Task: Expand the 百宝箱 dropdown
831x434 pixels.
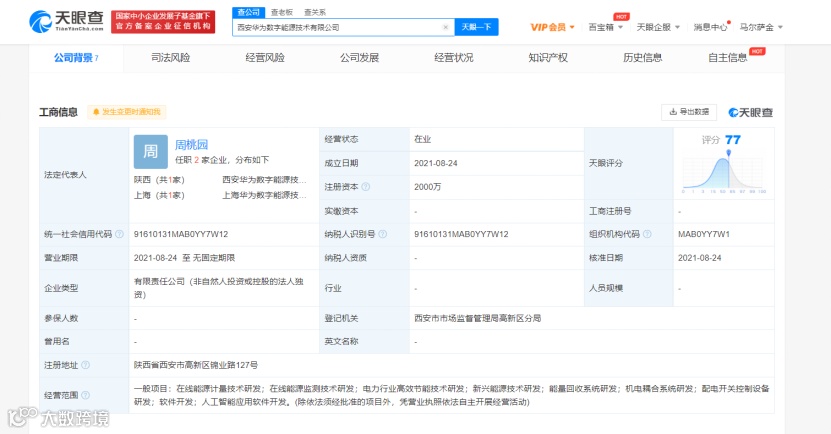Action: coord(605,27)
